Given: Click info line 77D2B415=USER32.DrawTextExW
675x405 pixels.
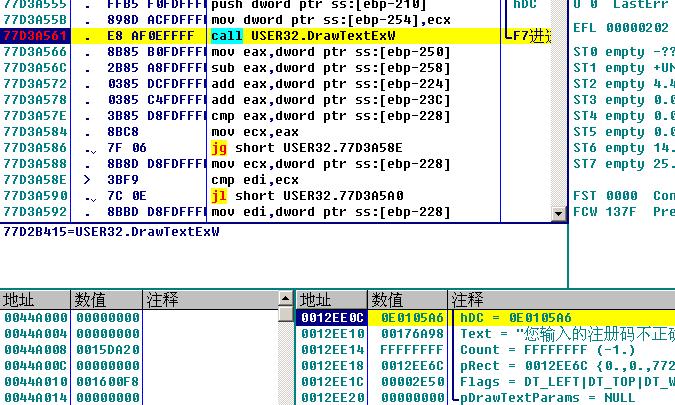Looking at the screenshot, I should click(111, 232).
